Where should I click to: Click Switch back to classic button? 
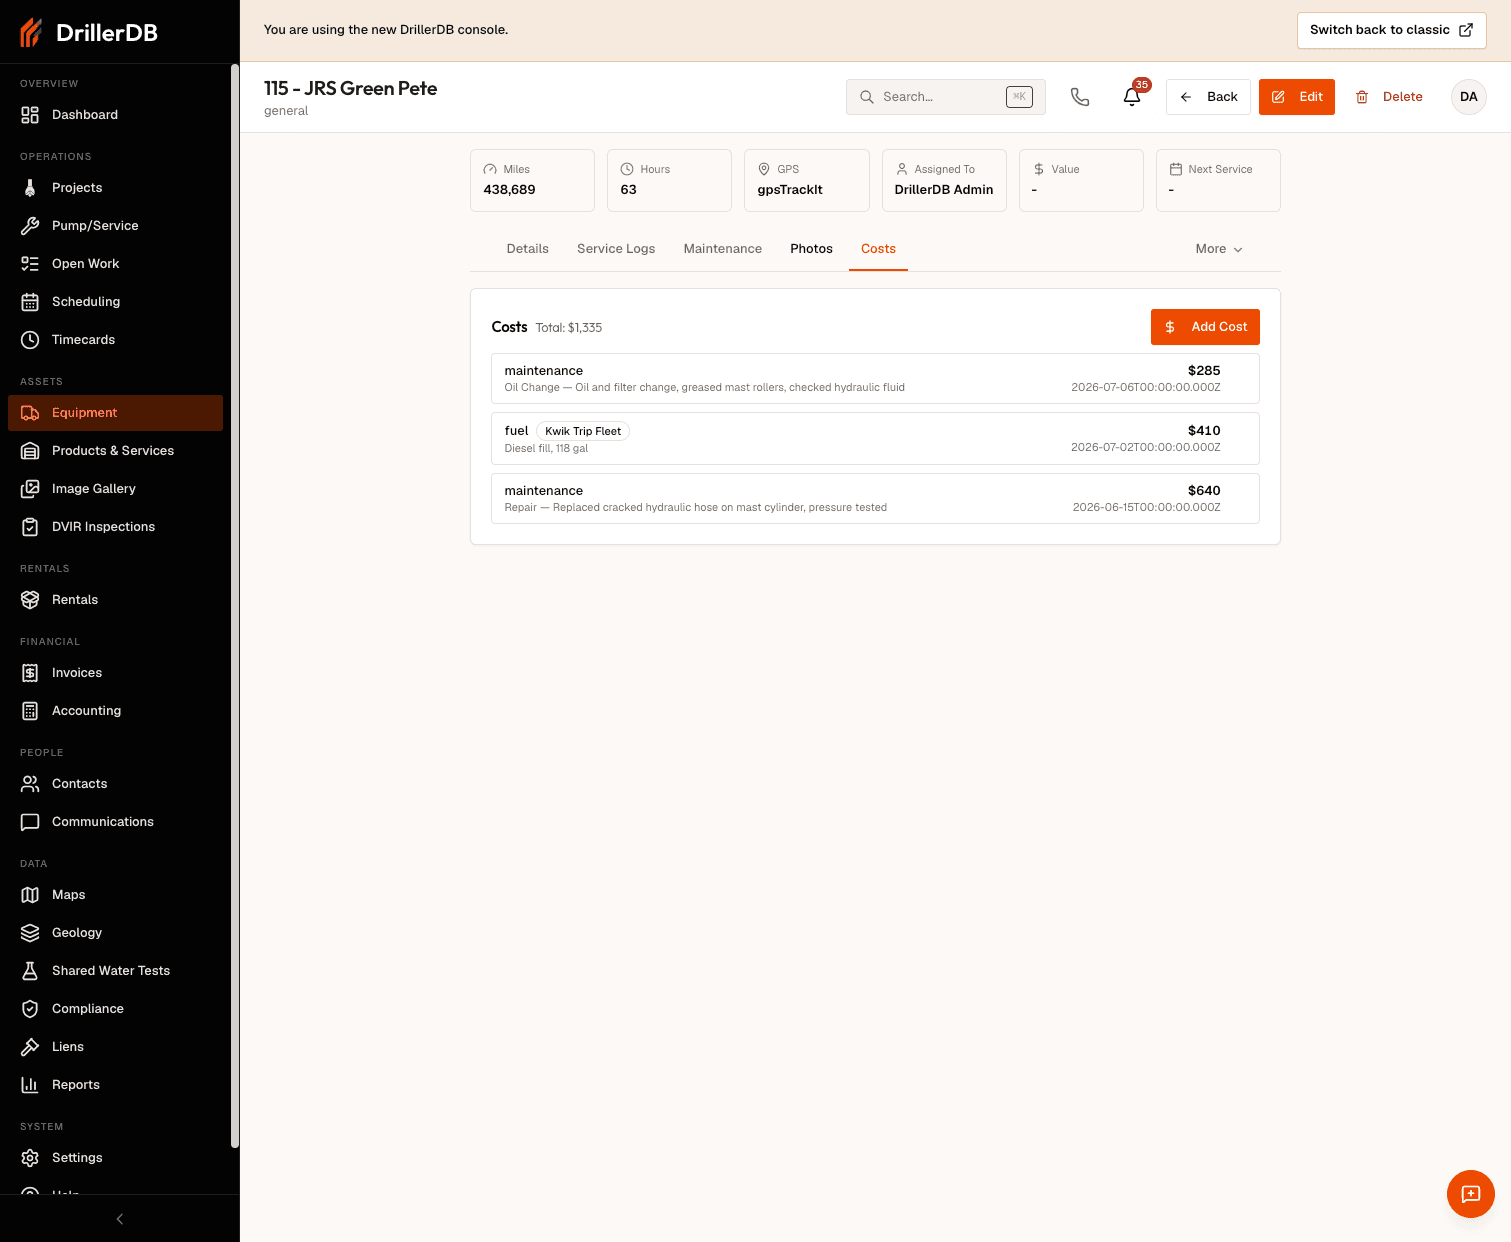coord(1392,30)
